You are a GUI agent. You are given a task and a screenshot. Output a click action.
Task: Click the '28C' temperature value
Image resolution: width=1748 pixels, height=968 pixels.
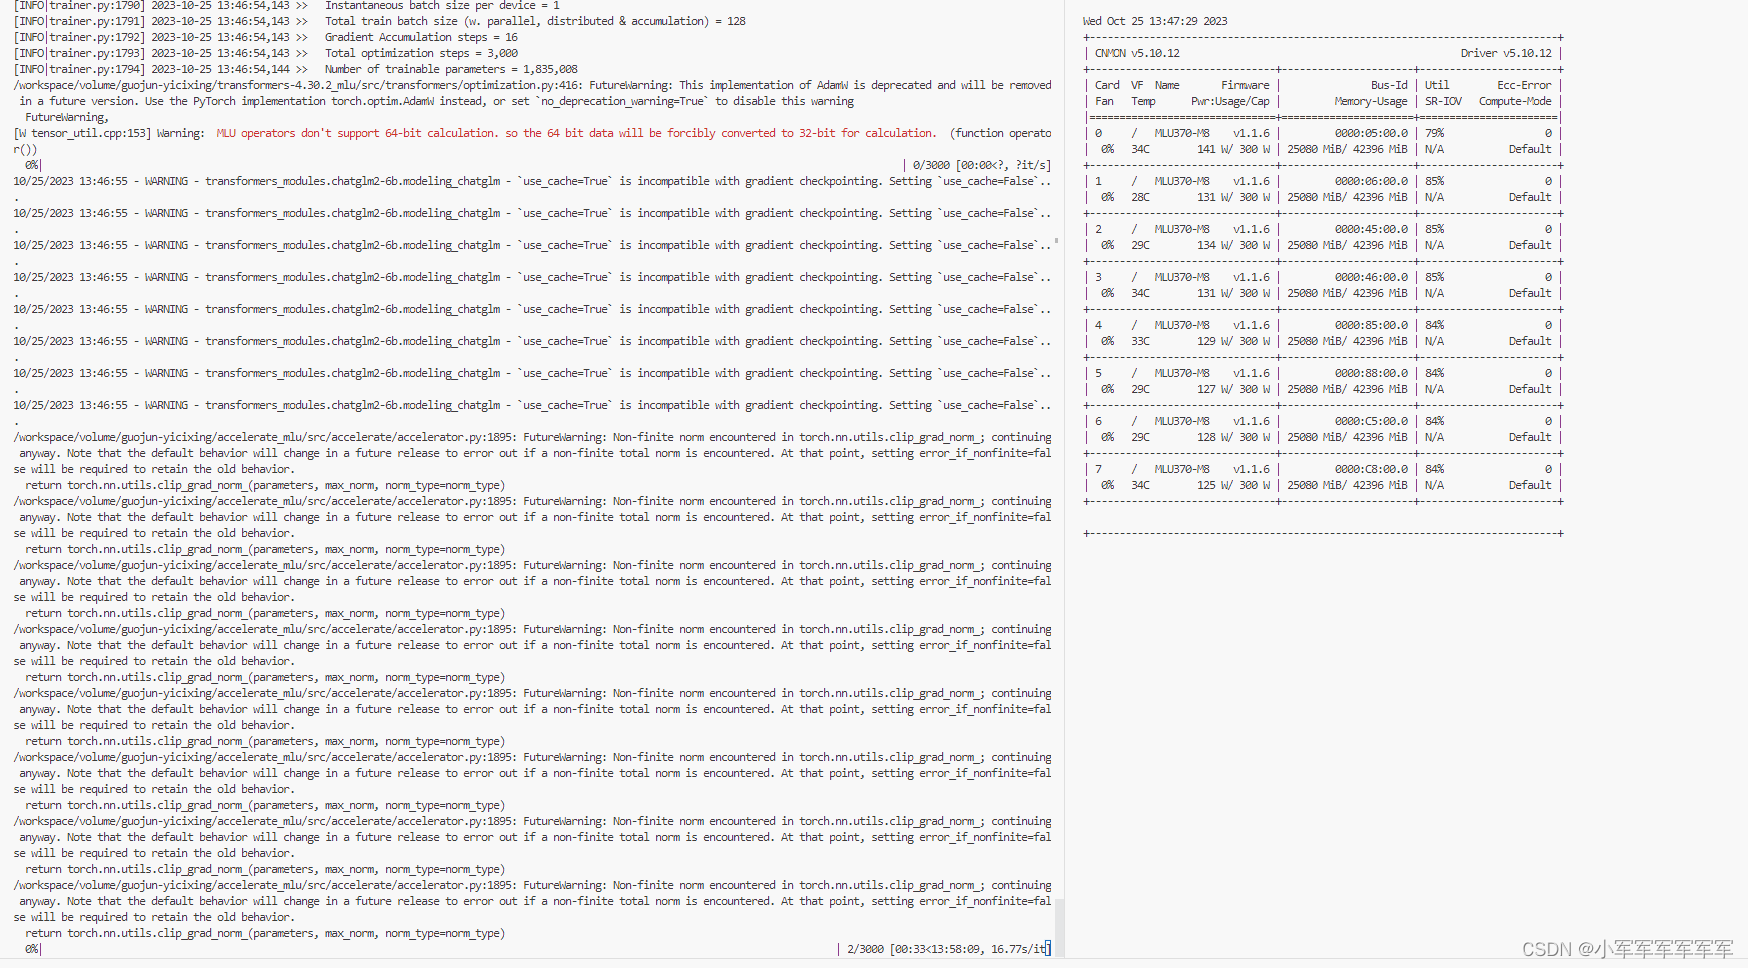coord(1140,197)
